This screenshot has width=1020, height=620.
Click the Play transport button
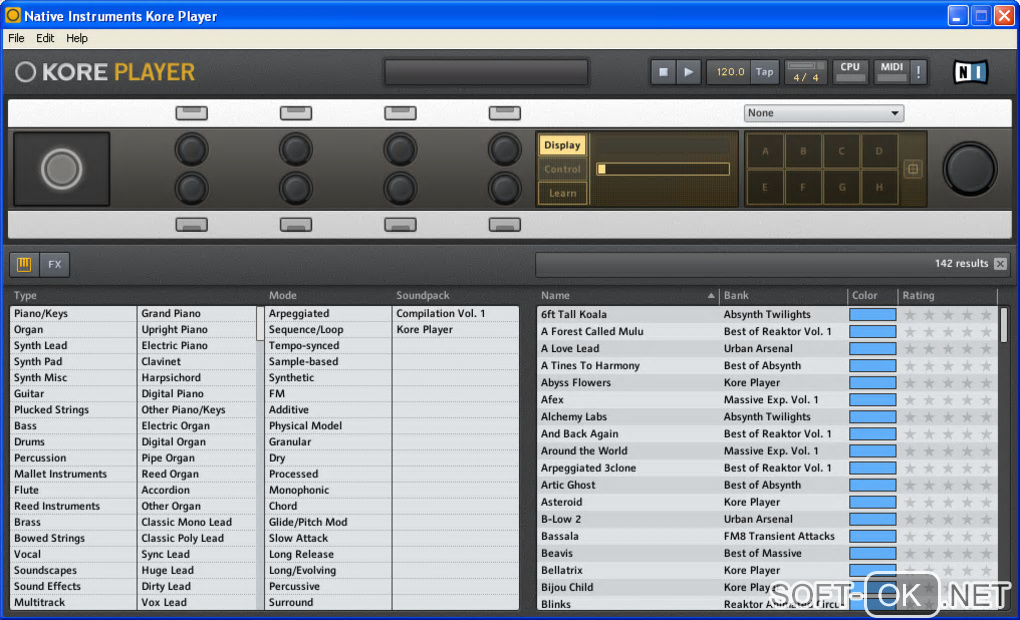click(x=688, y=72)
